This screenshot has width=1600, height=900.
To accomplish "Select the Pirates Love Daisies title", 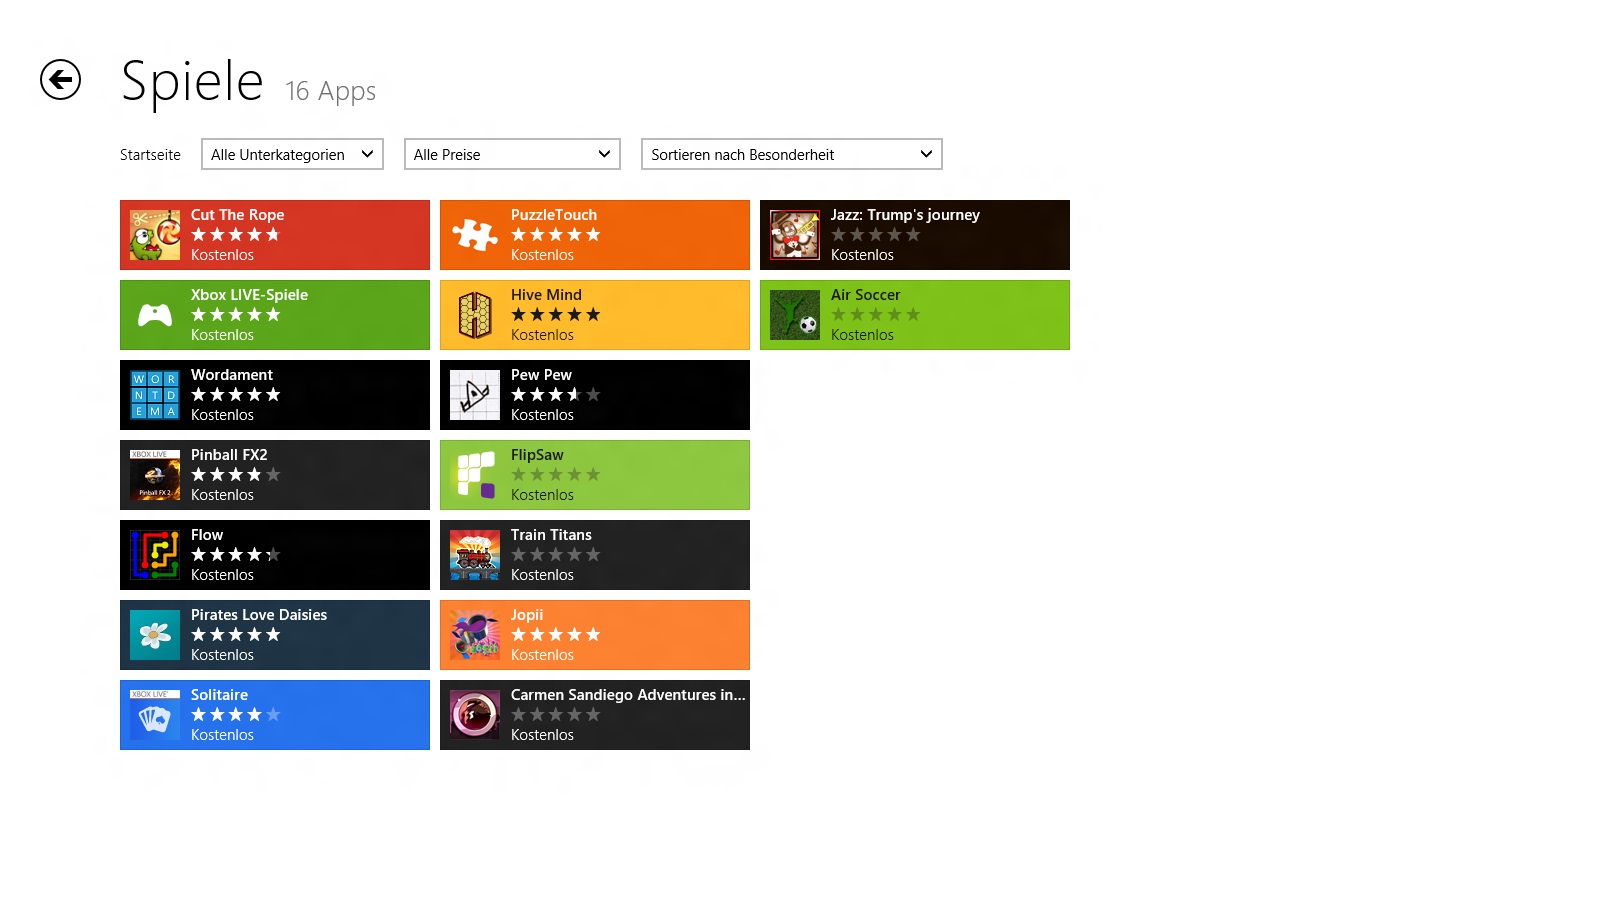I will pos(259,615).
